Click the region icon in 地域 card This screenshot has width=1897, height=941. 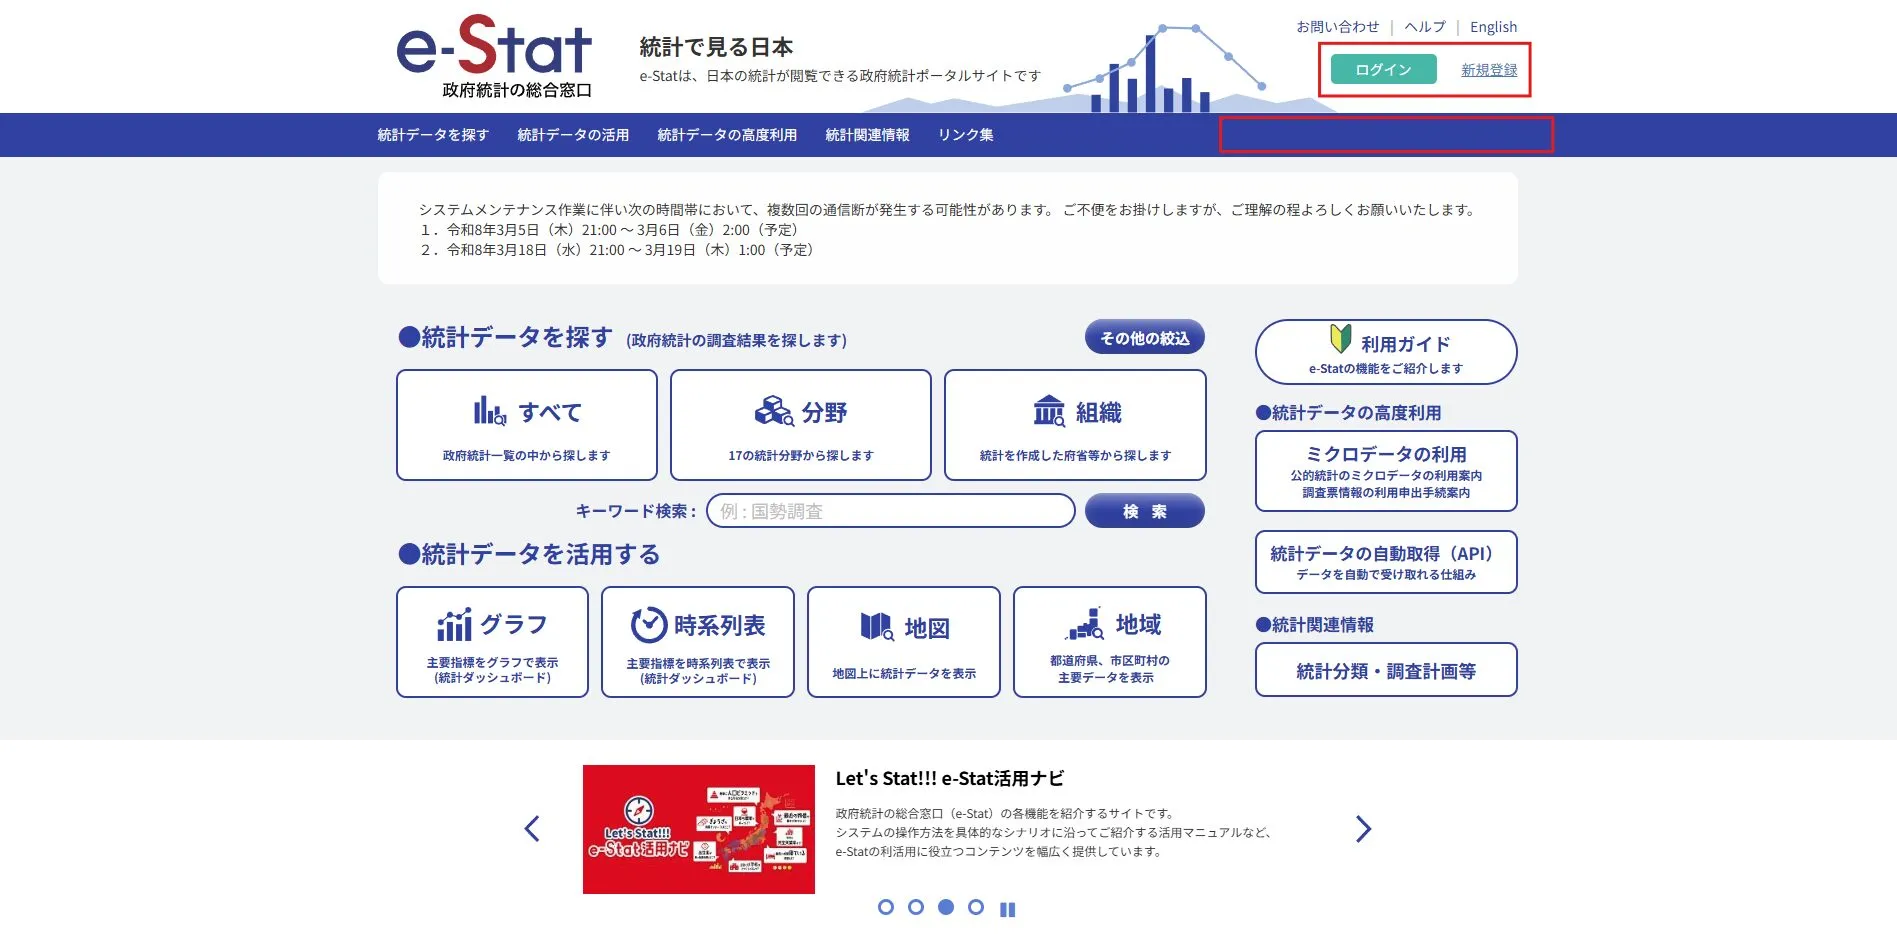click(x=1084, y=624)
